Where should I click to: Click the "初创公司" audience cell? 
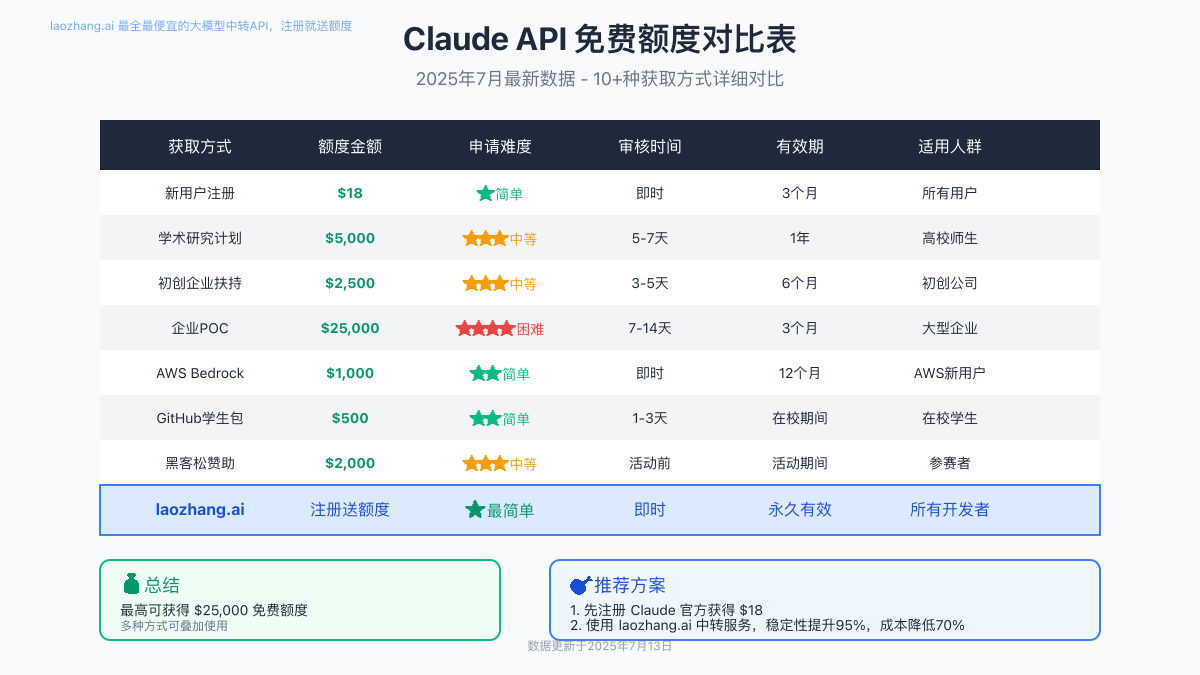950,283
